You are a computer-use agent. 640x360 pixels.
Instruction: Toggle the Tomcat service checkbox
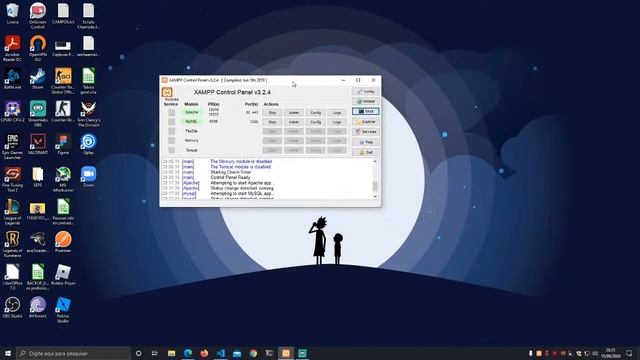pos(171,150)
